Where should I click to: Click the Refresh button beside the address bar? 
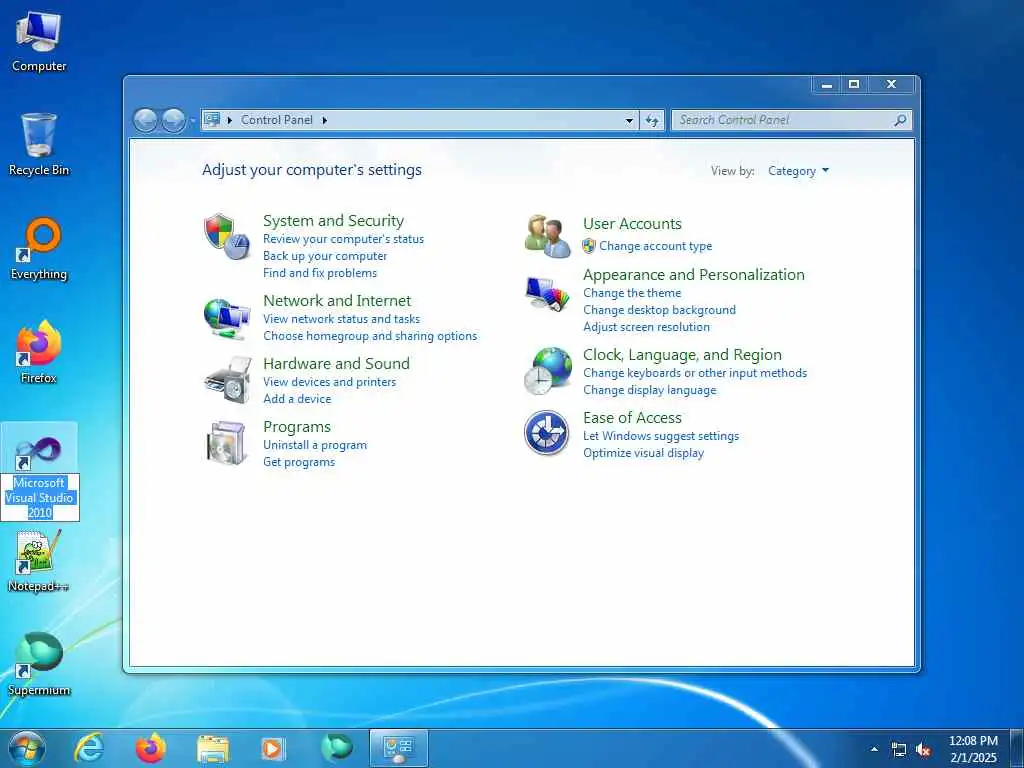click(652, 120)
